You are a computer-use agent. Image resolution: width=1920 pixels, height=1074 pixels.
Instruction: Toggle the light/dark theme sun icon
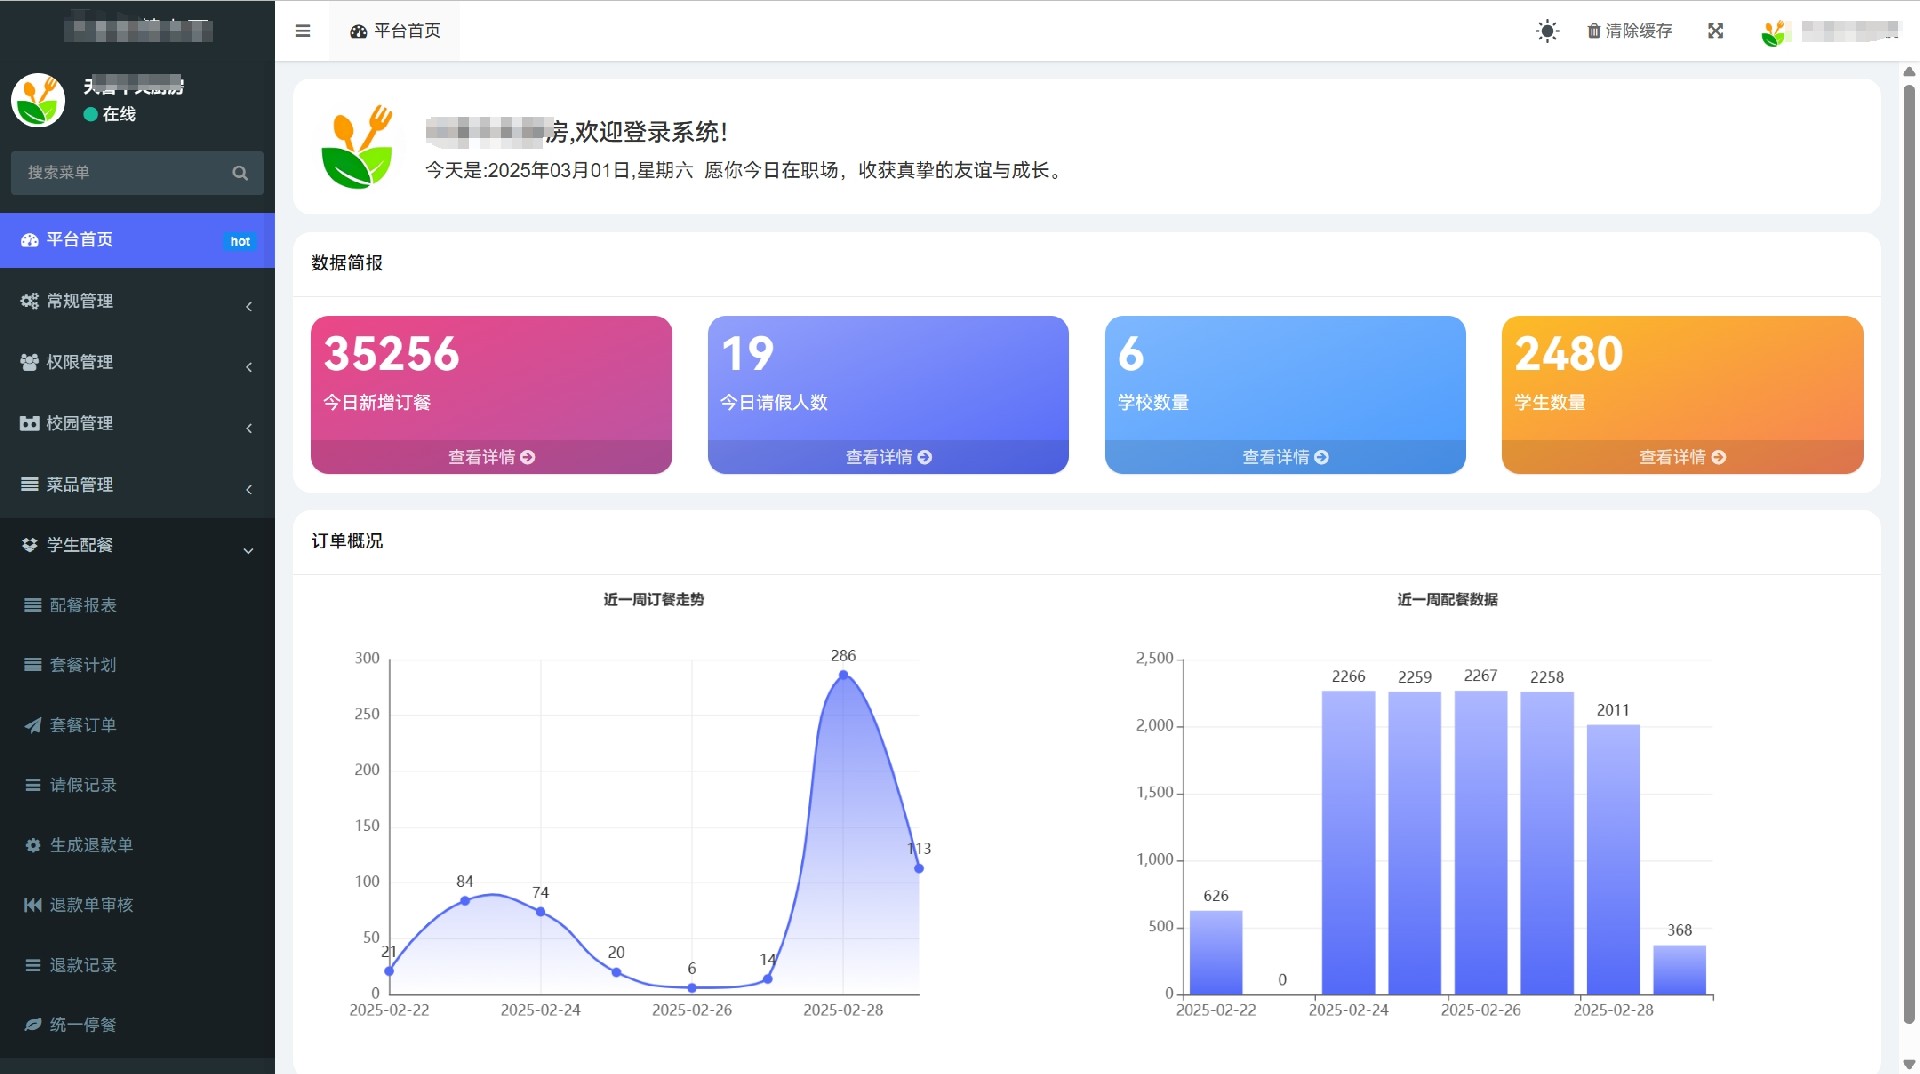pos(1547,31)
